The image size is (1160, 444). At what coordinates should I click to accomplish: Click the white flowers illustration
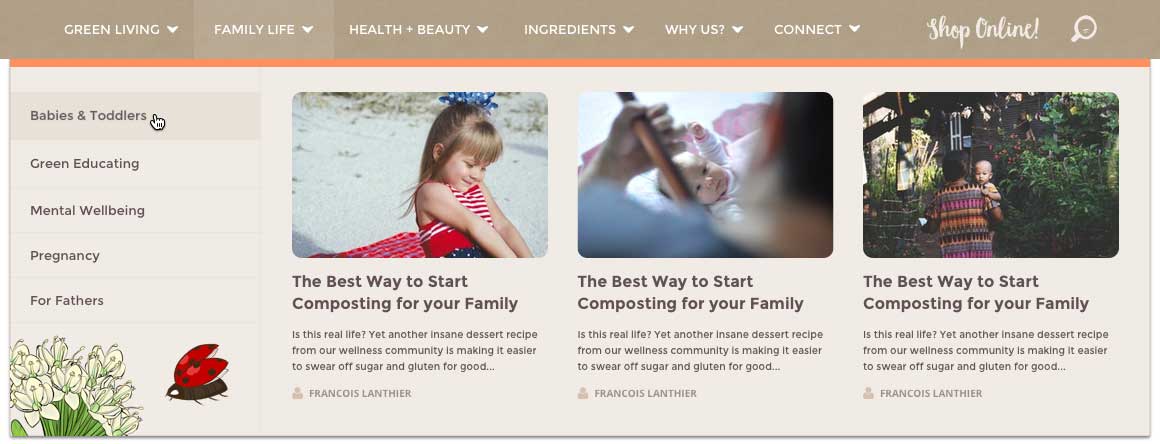75,387
